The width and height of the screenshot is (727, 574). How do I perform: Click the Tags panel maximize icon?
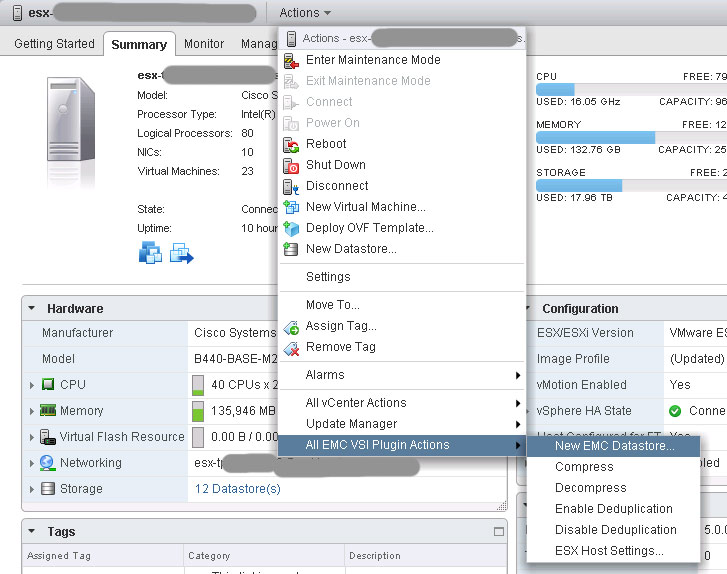[x=499, y=532]
